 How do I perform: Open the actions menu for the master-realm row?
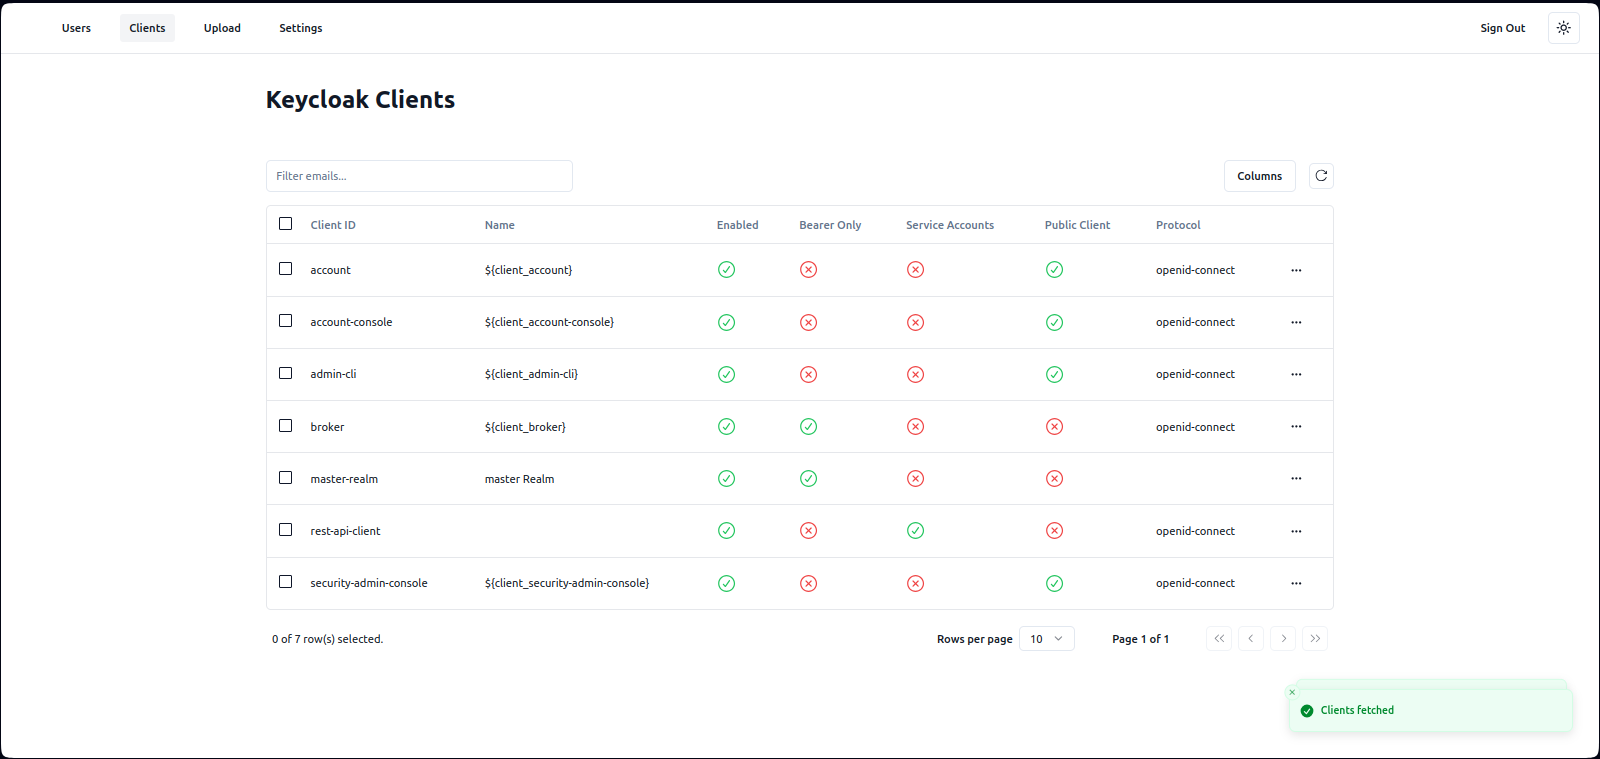point(1296,479)
